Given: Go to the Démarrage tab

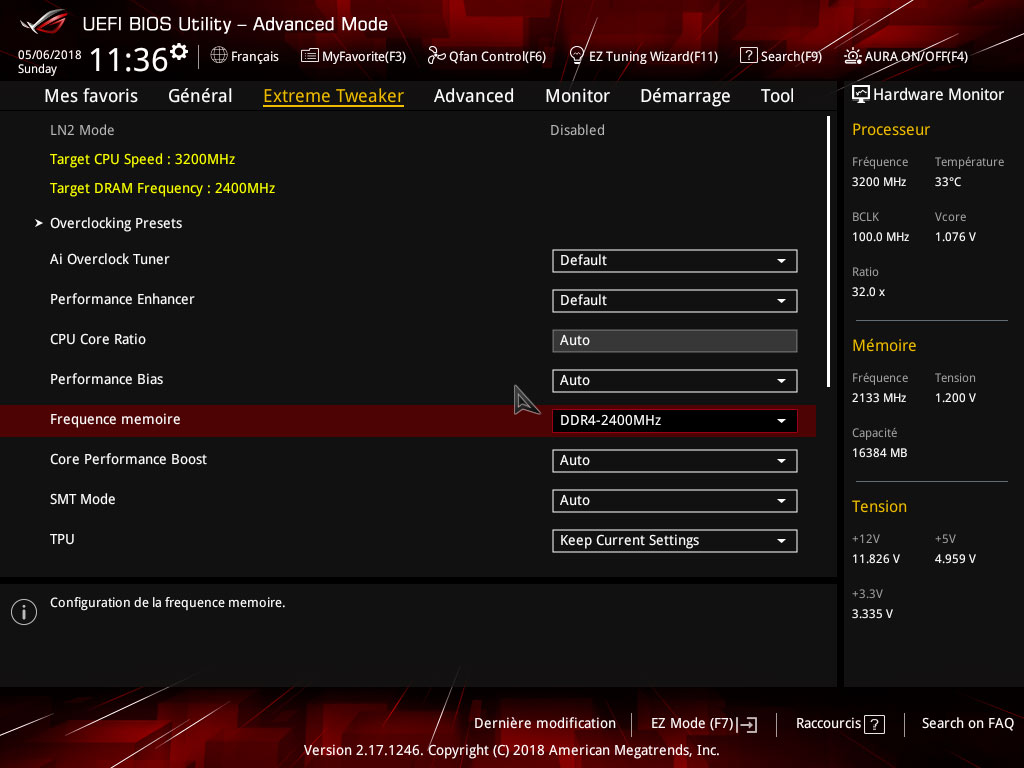Looking at the screenshot, I should click(x=685, y=96).
